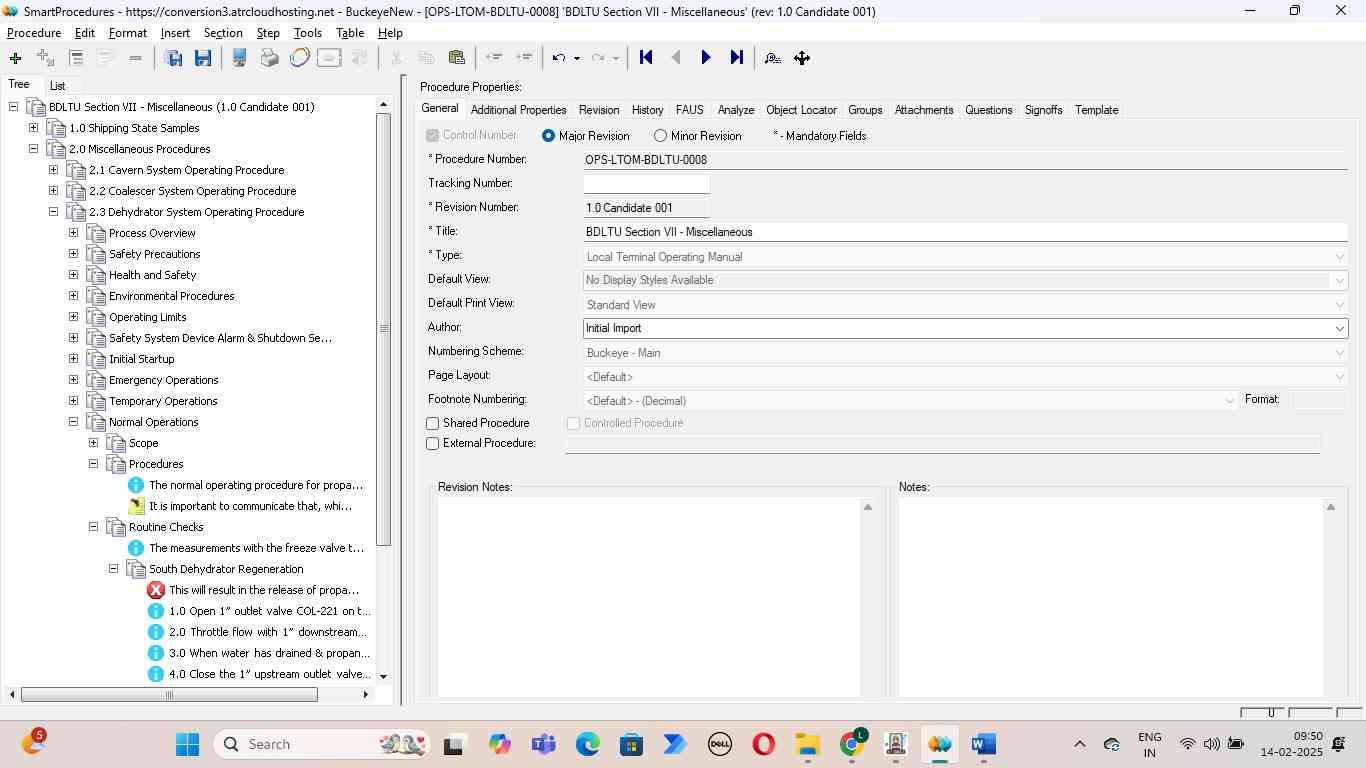The width and height of the screenshot is (1366, 768).
Task: Open the Author dropdown
Action: click(x=1339, y=329)
